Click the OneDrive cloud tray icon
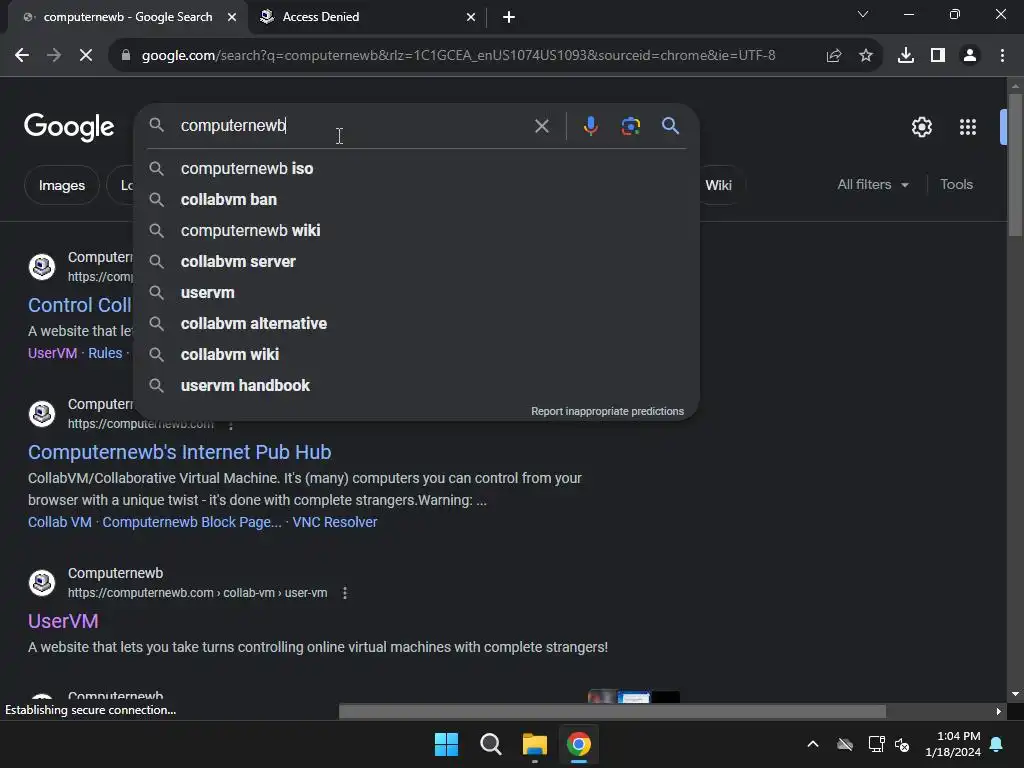The width and height of the screenshot is (1024, 768). [845, 744]
